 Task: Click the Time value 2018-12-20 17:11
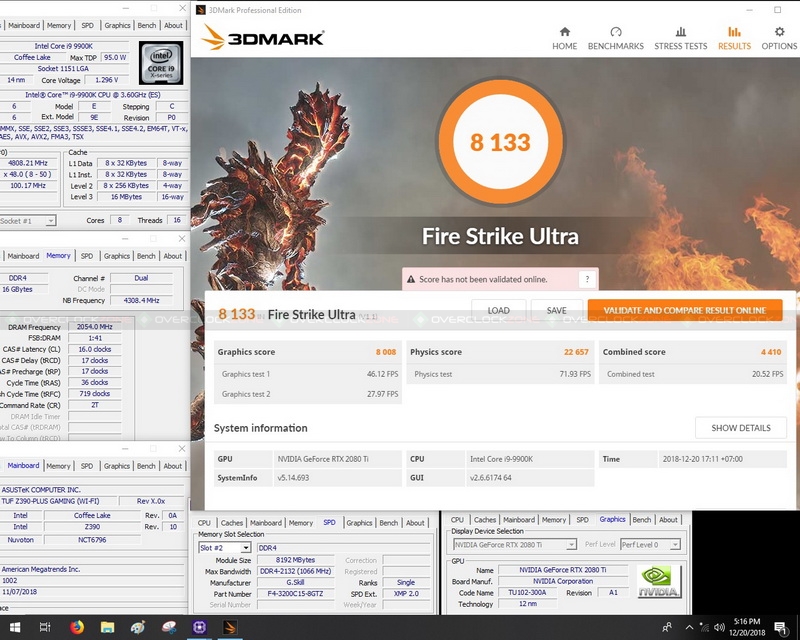(x=703, y=459)
